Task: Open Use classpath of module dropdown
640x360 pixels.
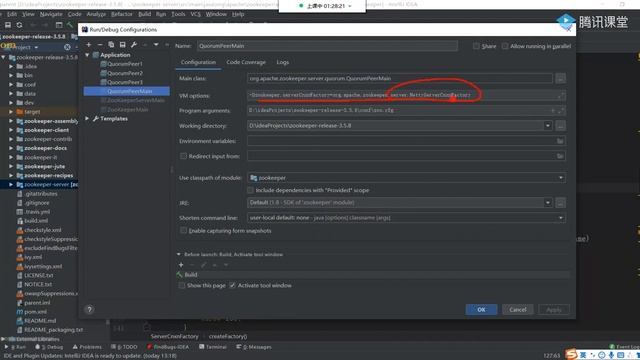Action: coord(561,178)
